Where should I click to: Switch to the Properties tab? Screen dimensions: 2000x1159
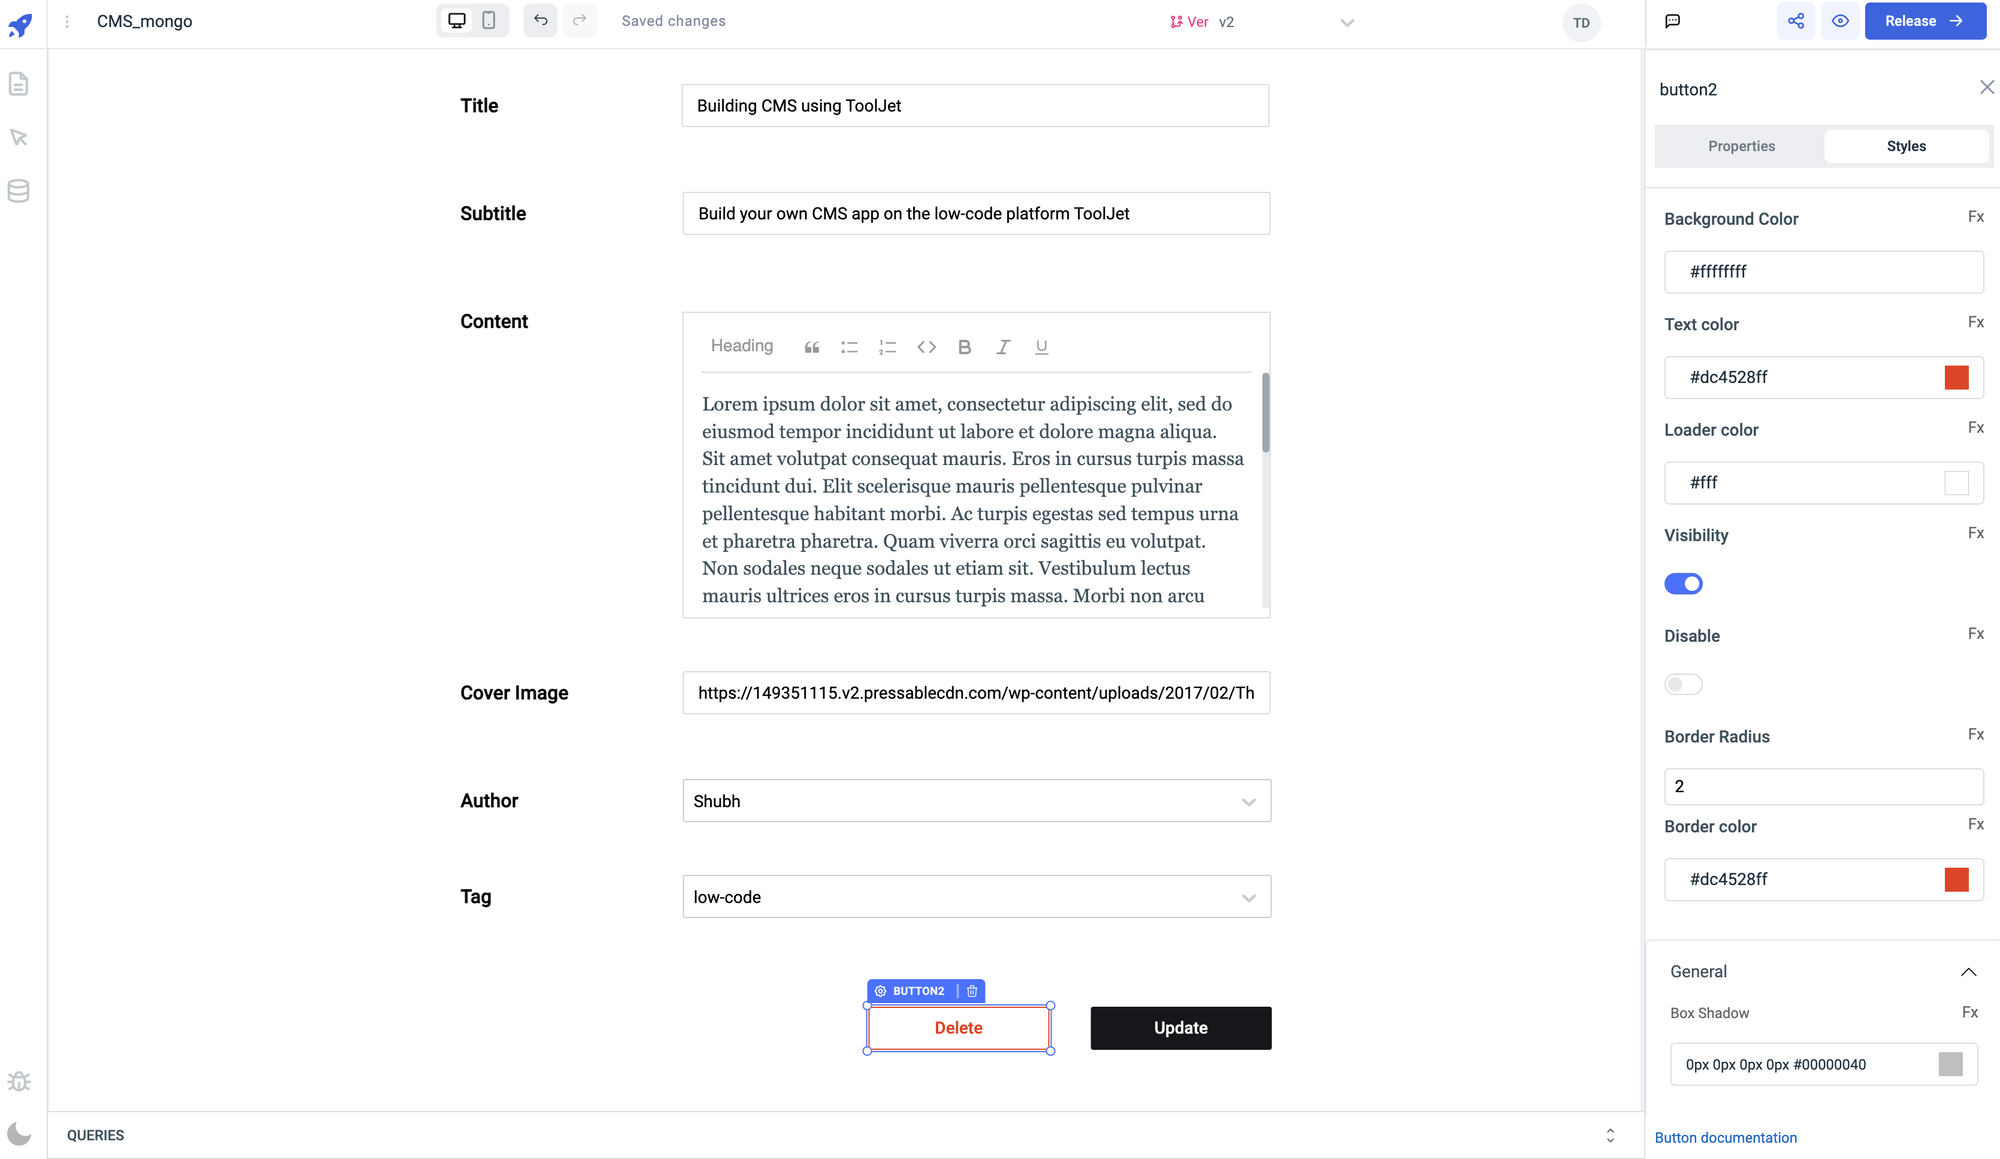coord(1741,146)
